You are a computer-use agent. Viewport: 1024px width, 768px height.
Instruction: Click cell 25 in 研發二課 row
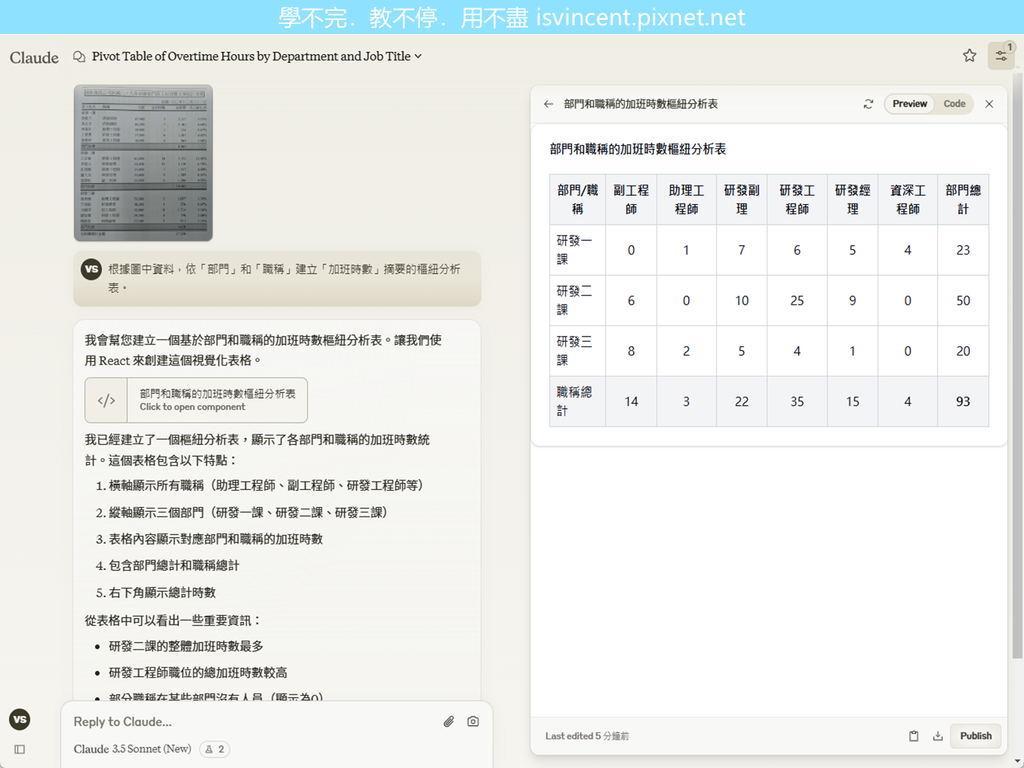click(797, 300)
